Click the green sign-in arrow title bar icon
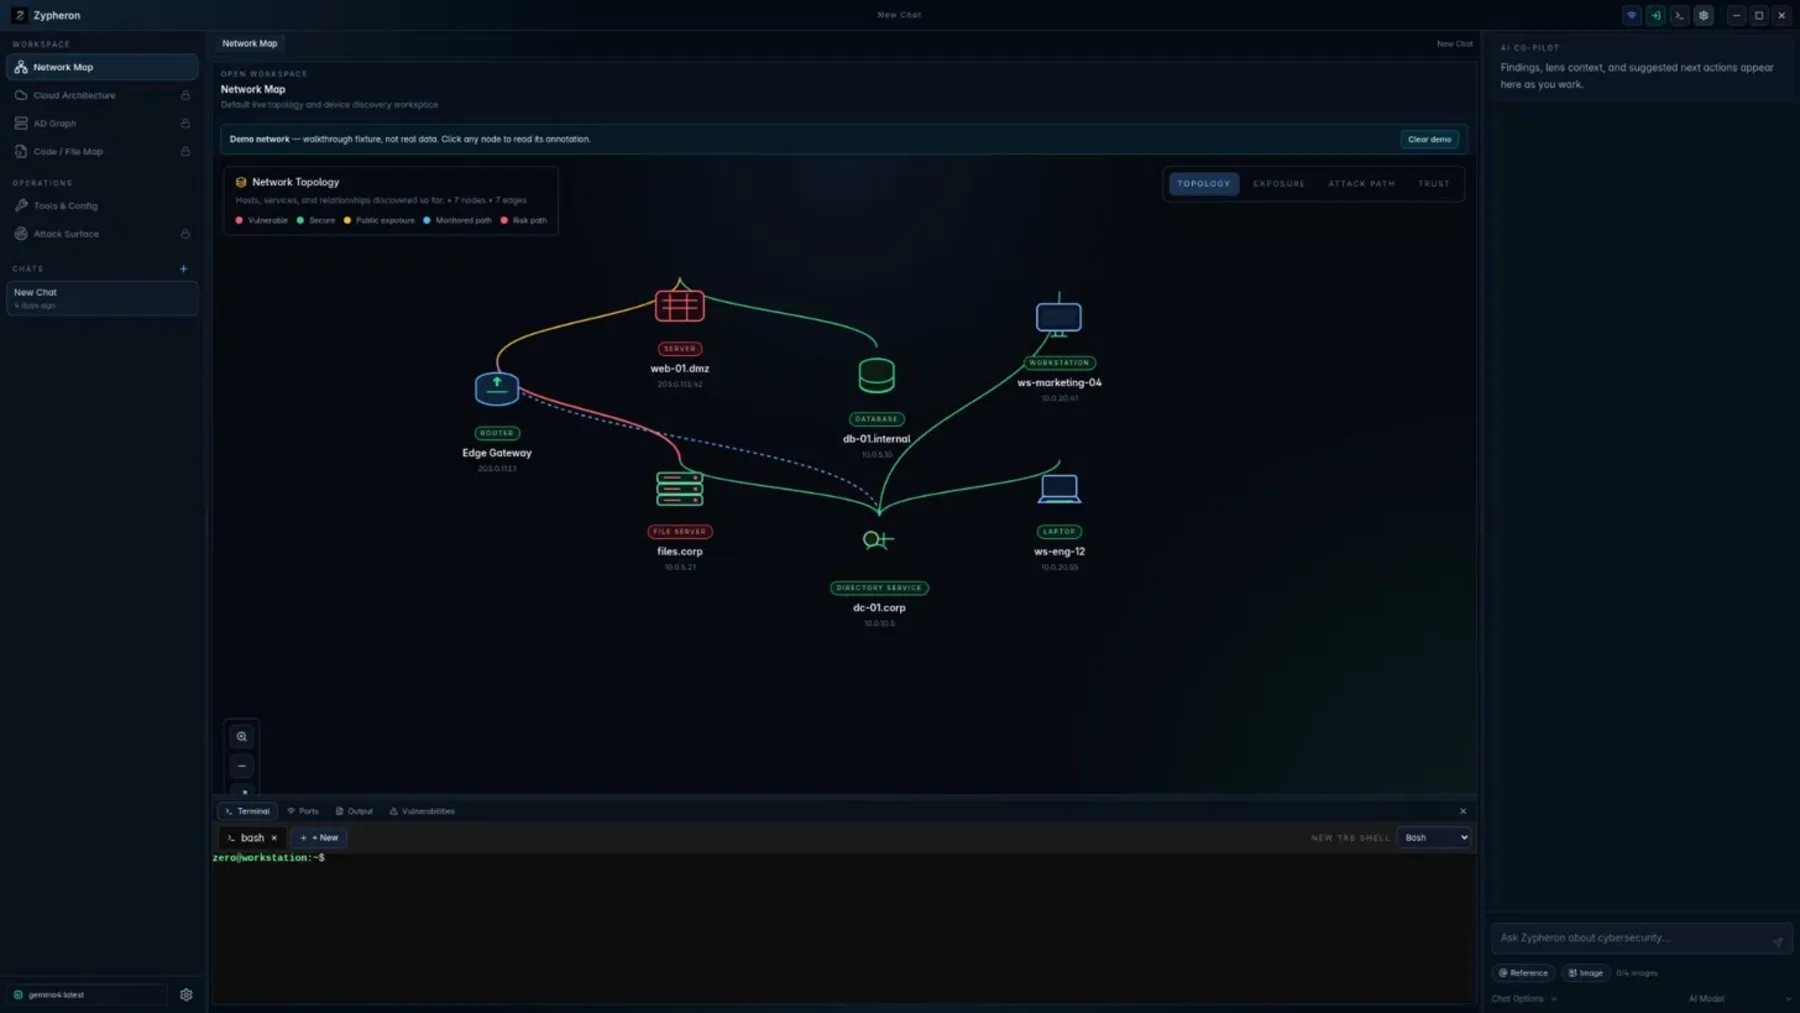Screen dimensions: 1800x1013 click(1655, 15)
